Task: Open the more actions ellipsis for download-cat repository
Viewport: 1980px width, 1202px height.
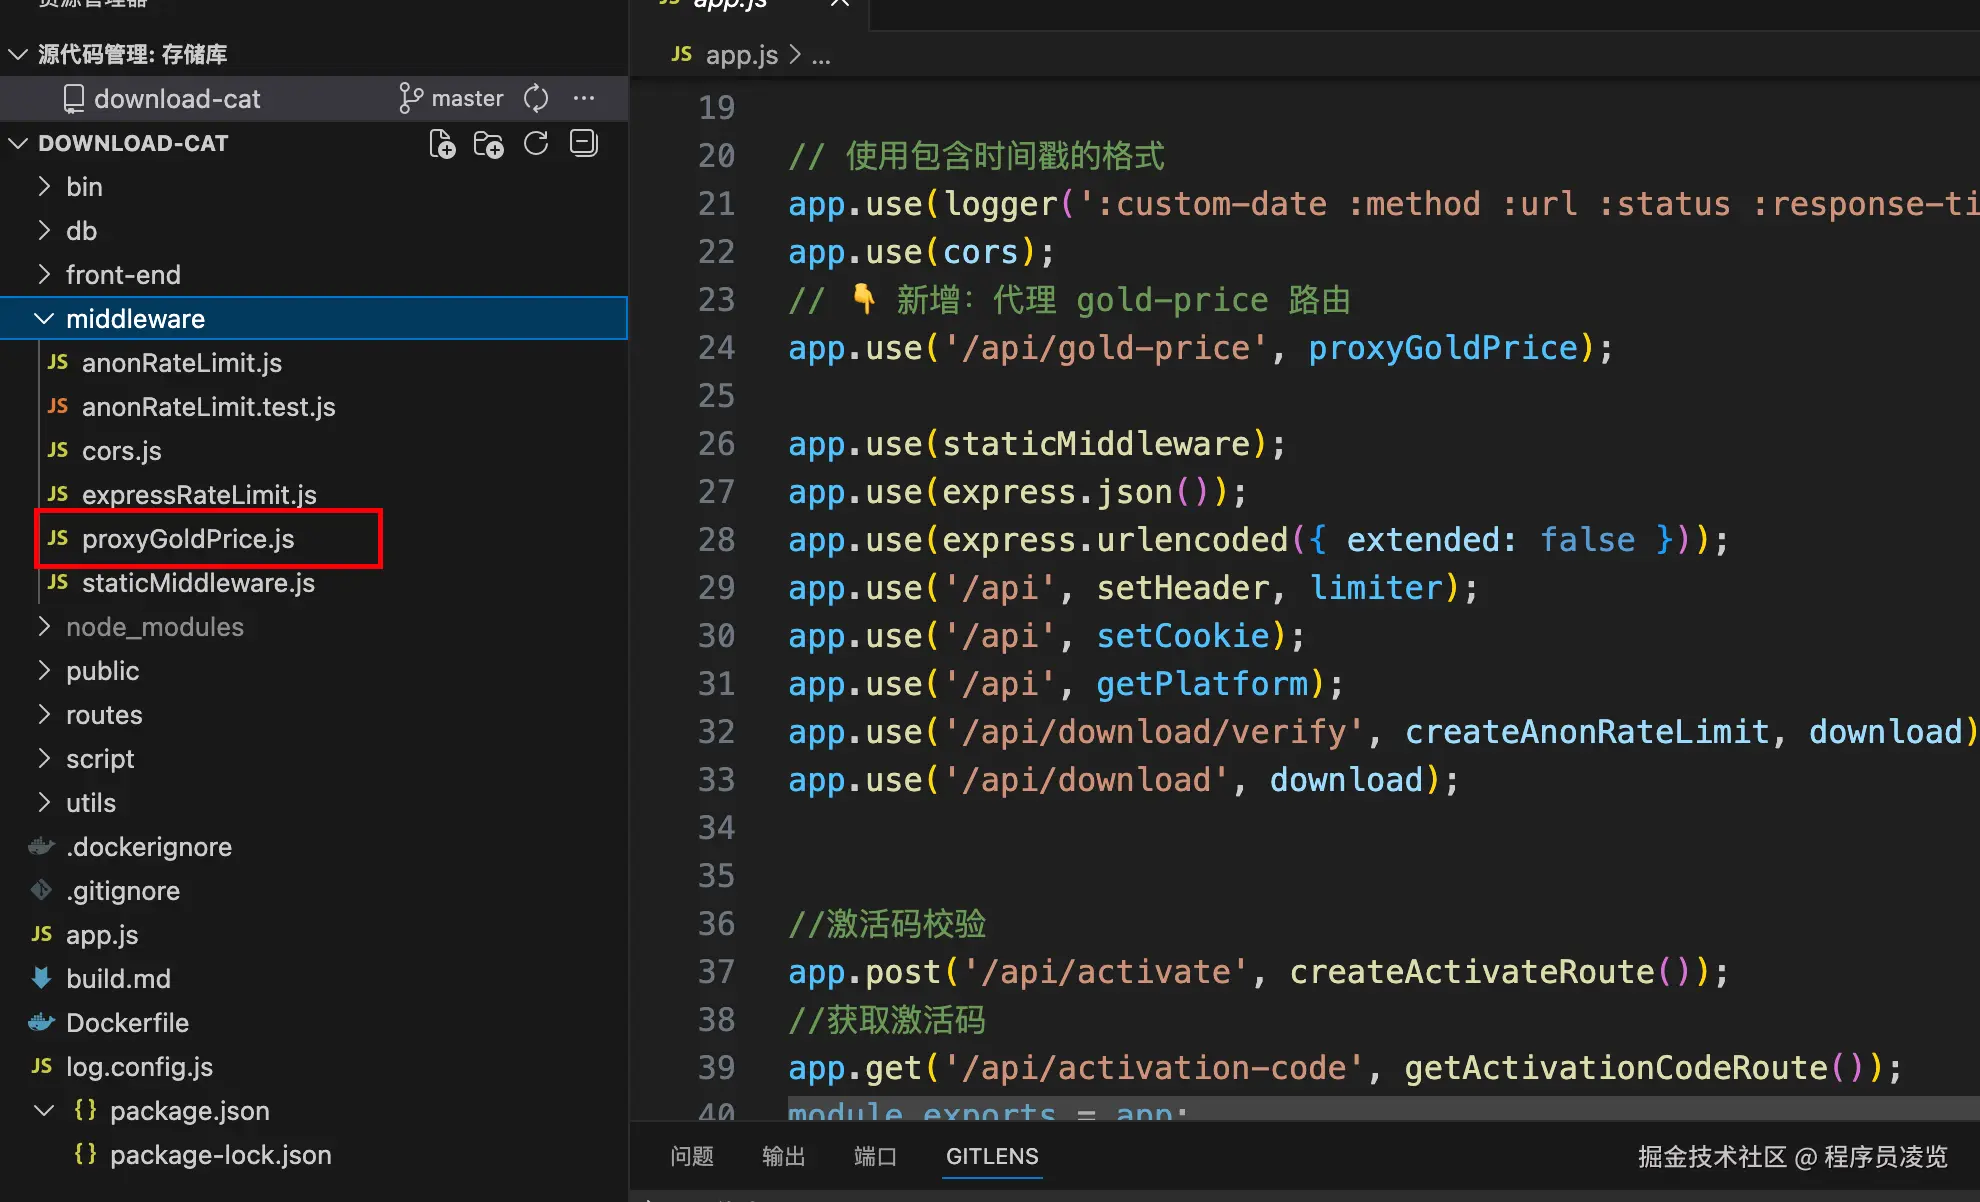Action: click(x=584, y=98)
